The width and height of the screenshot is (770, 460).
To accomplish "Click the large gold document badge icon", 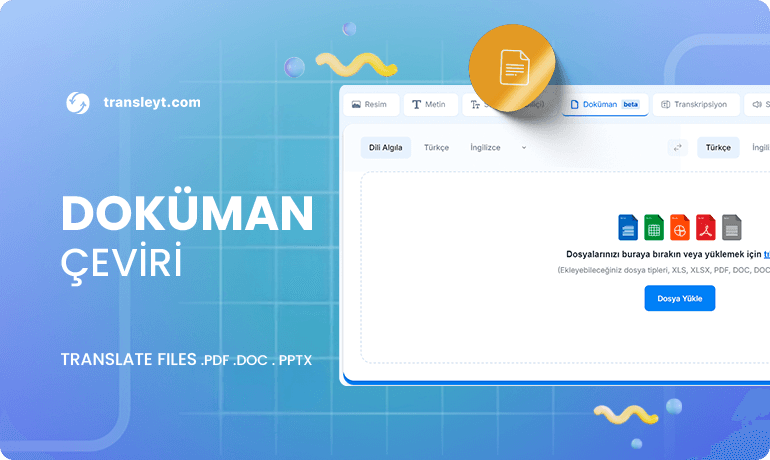I will (513, 68).
